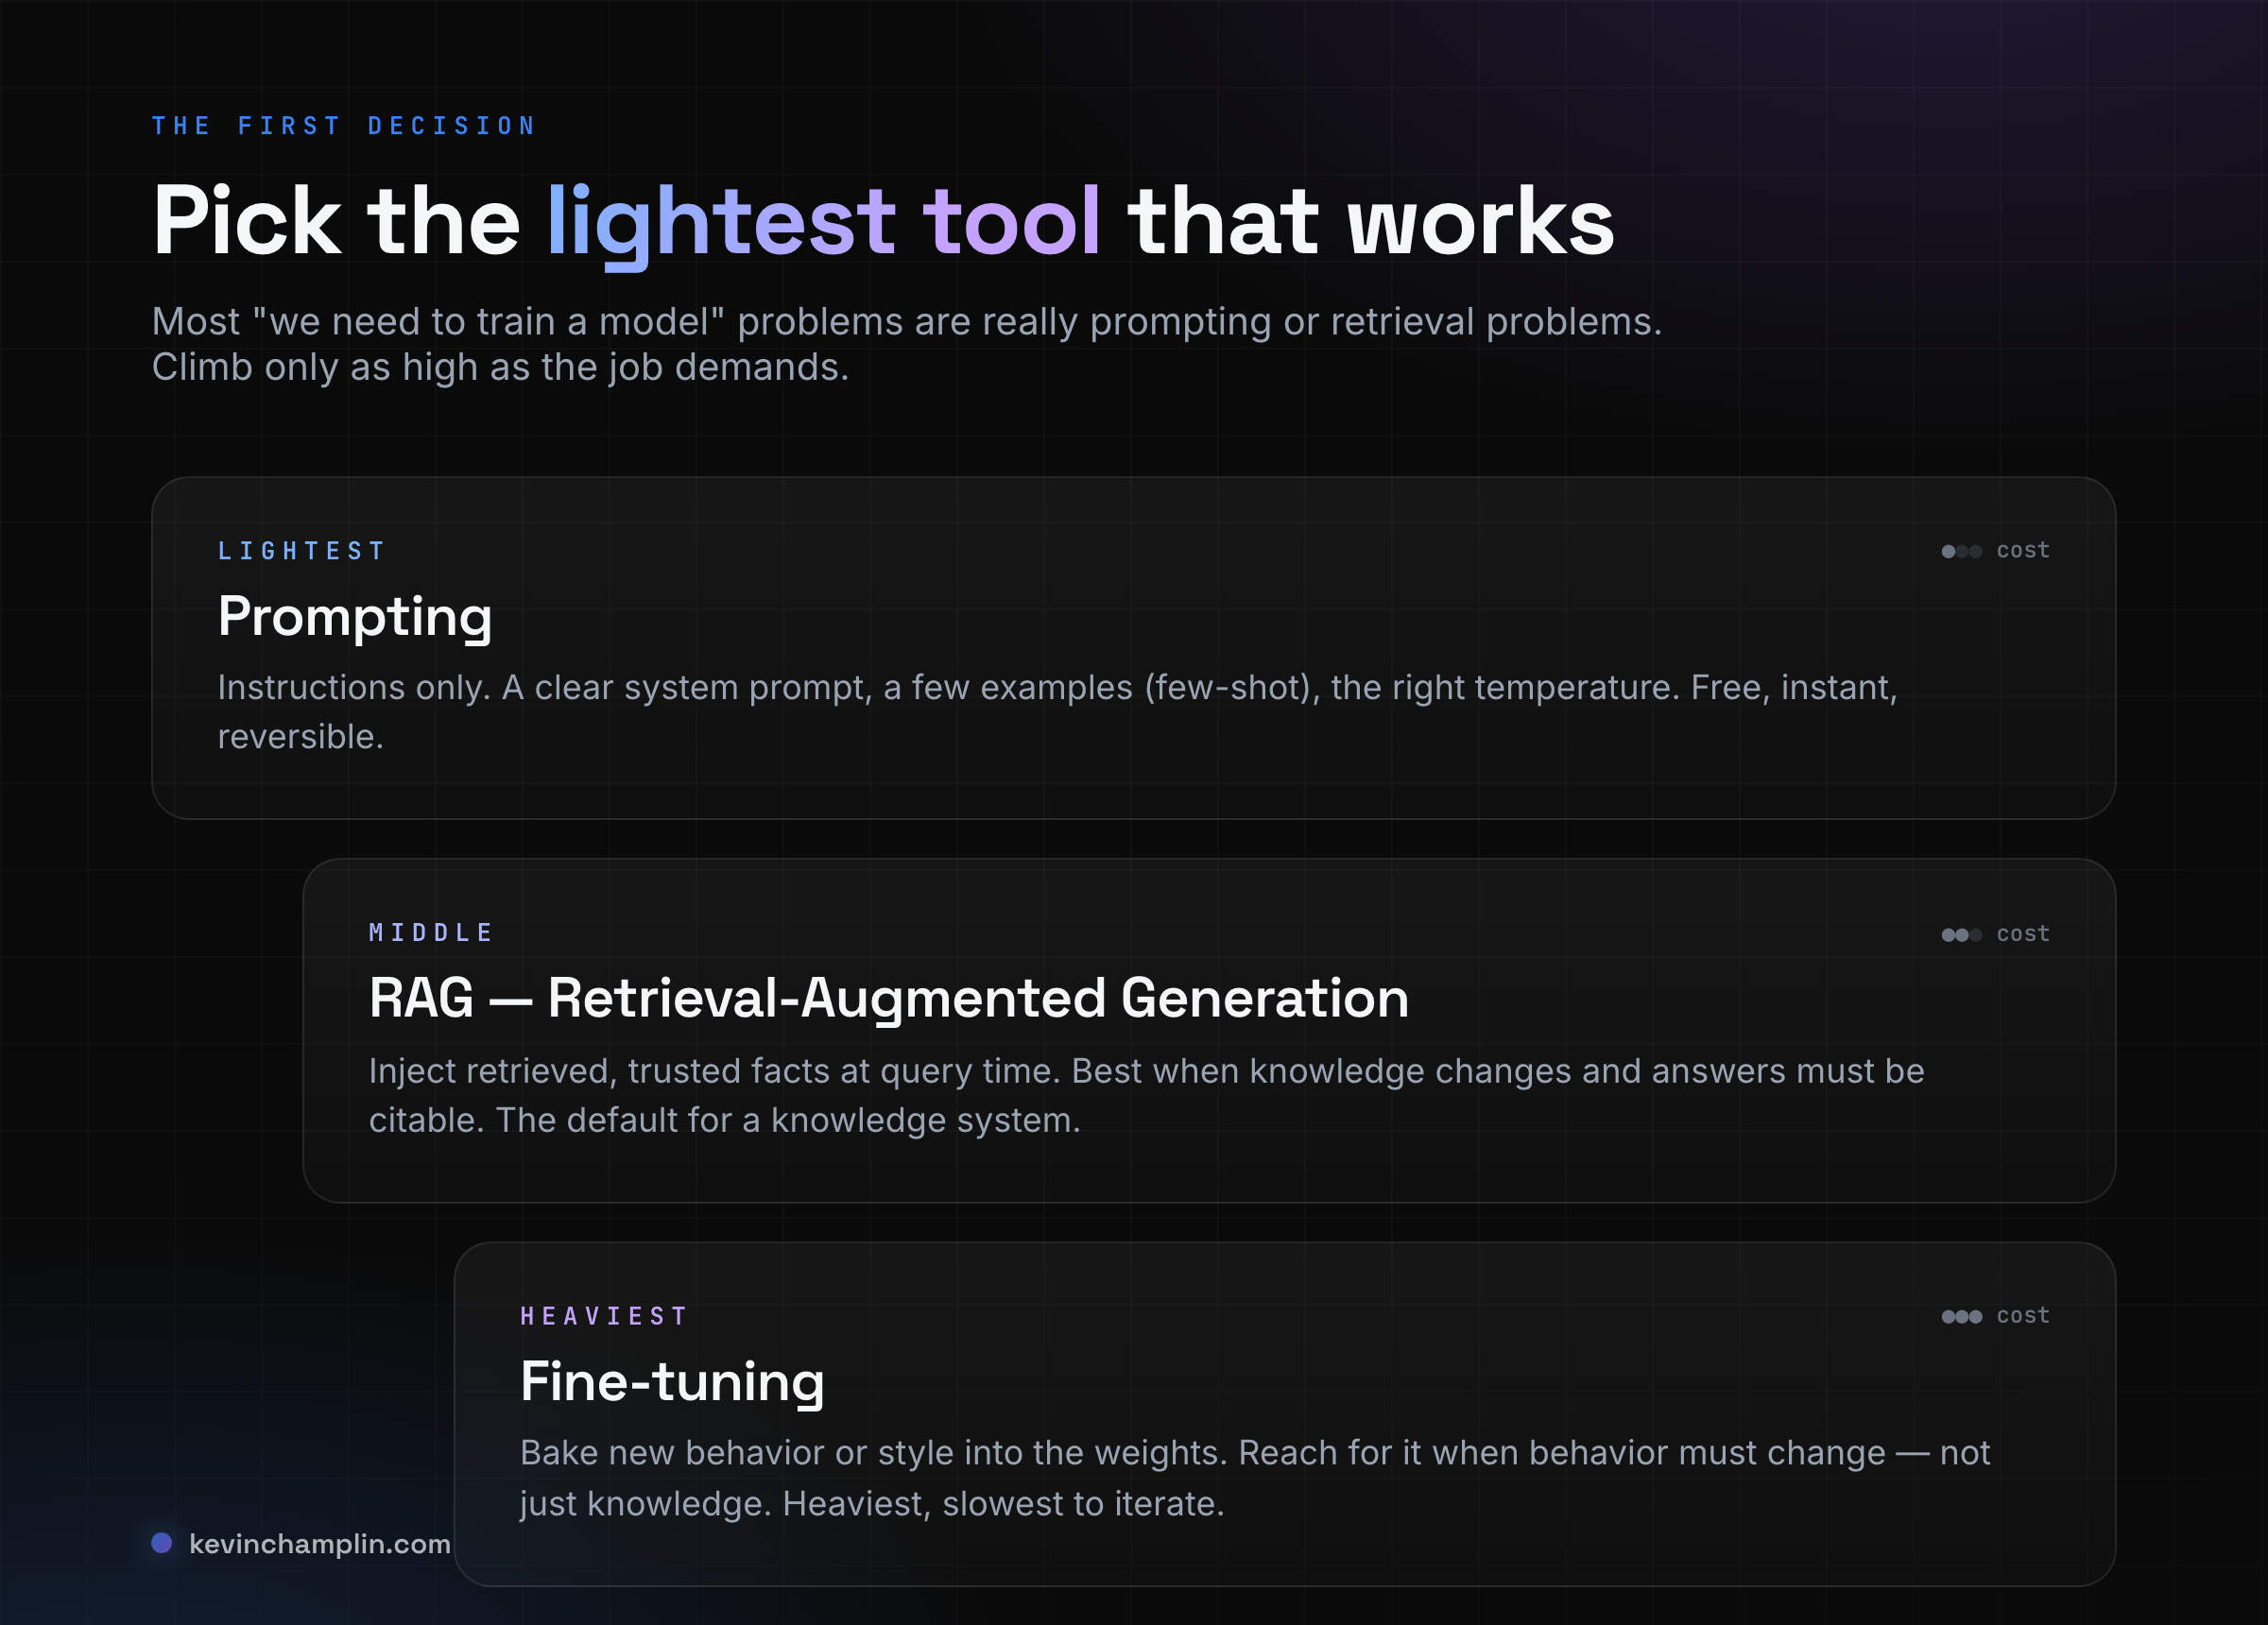Click the kevinchamplin.com link
Screen dimensions: 2268x1625
319,1544
